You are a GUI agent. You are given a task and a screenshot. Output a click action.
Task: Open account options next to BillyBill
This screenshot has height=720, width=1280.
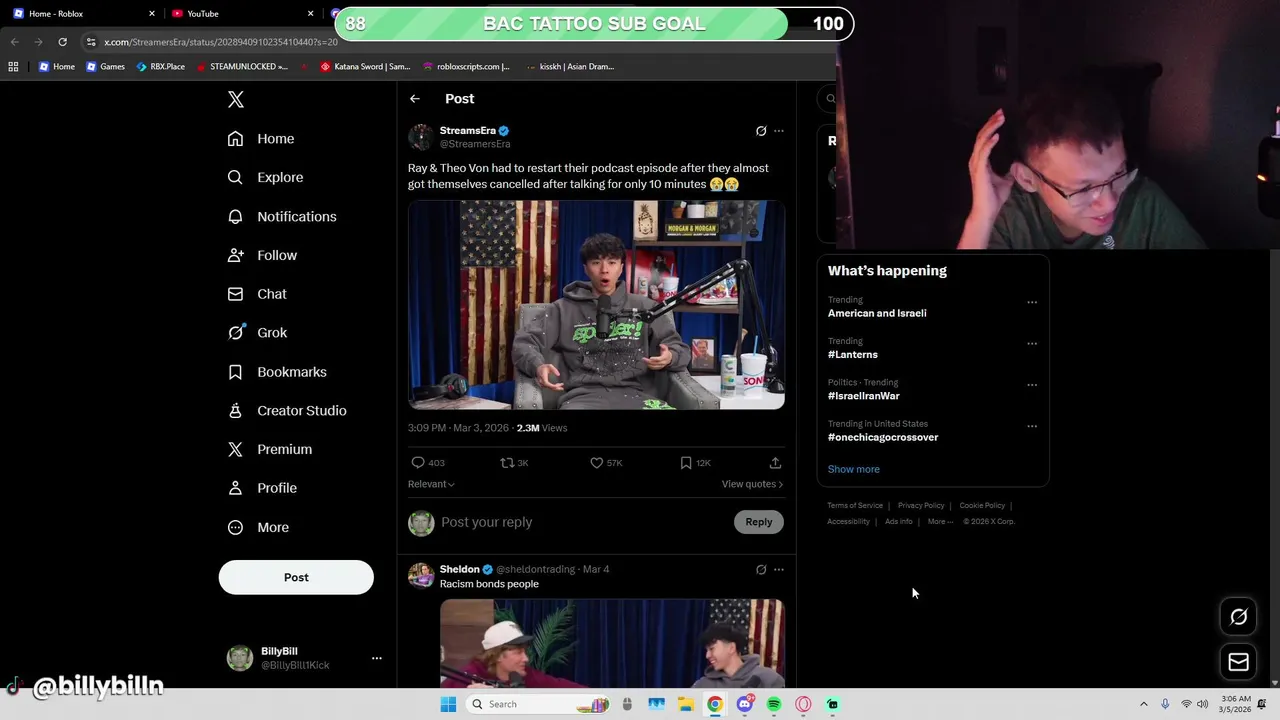coord(377,658)
